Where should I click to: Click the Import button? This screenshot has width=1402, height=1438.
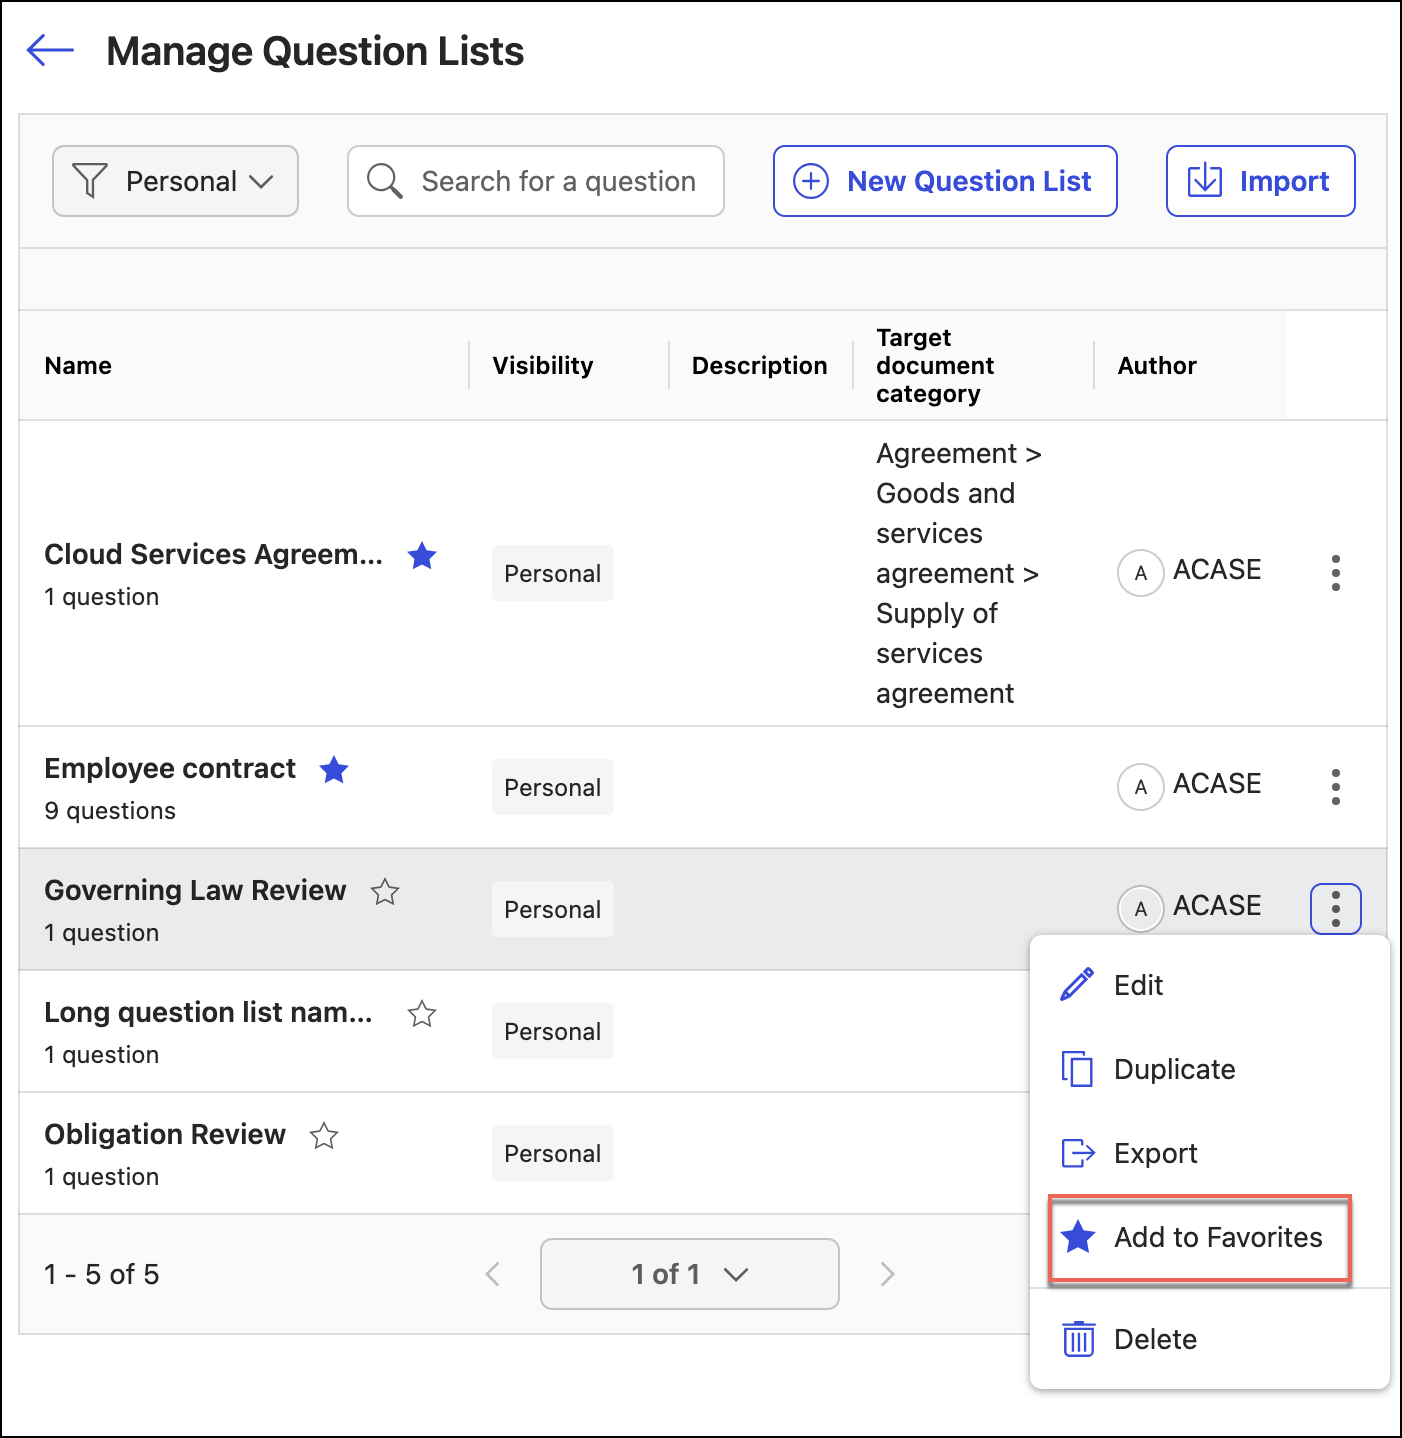click(1260, 181)
